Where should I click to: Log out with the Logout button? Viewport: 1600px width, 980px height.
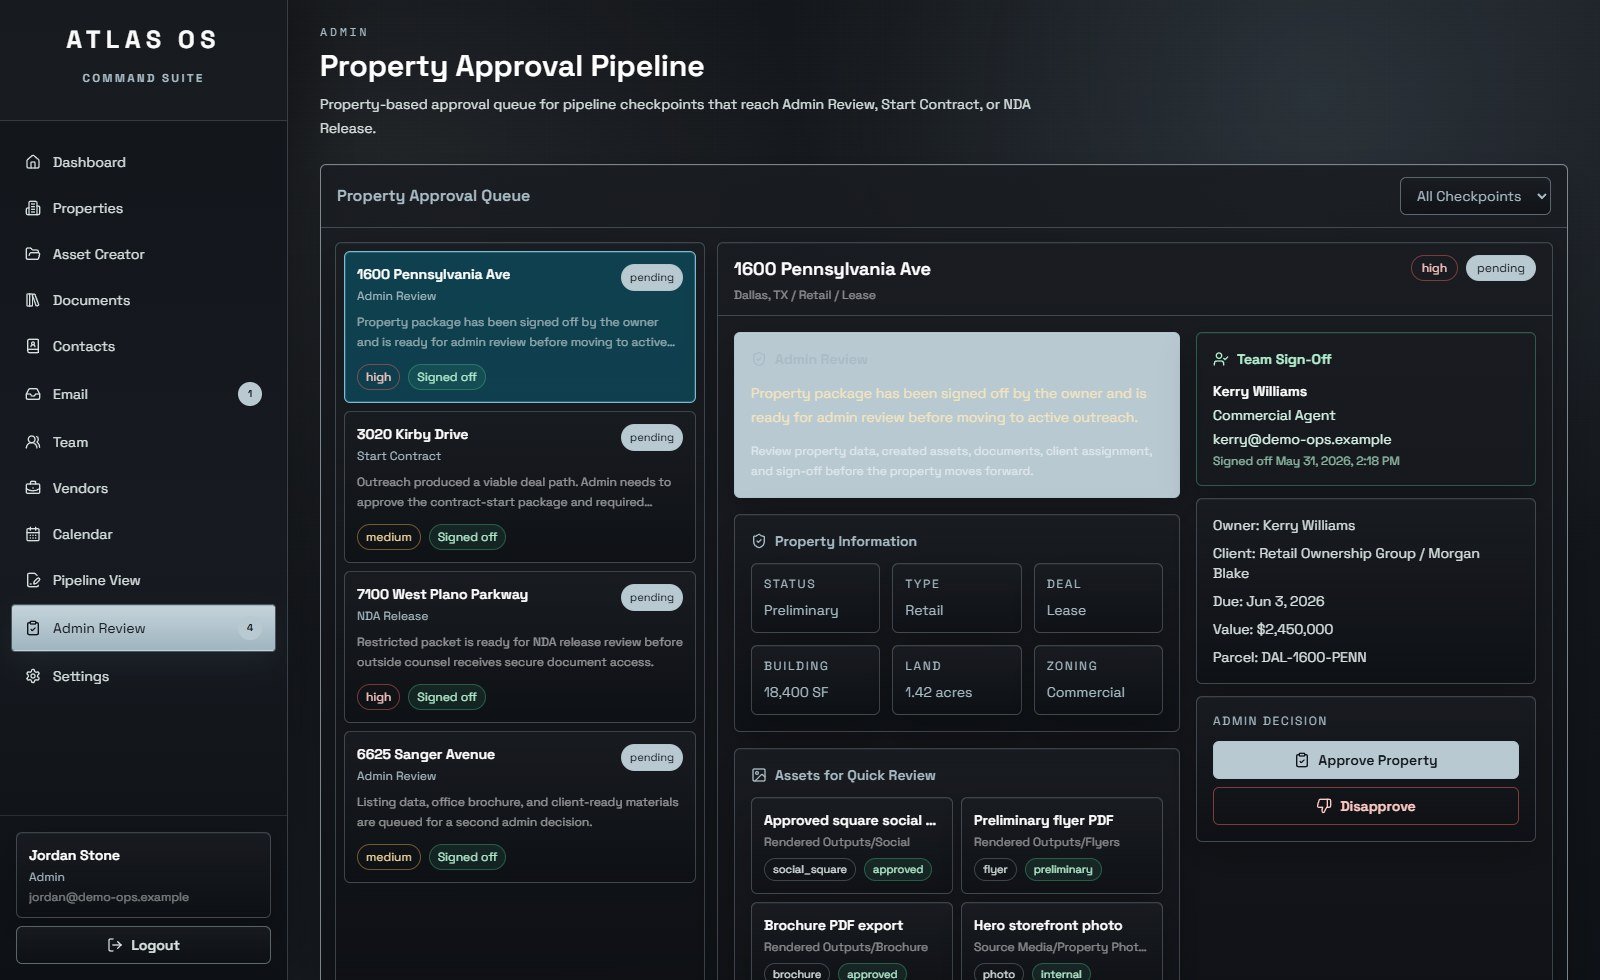[x=143, y=945]
